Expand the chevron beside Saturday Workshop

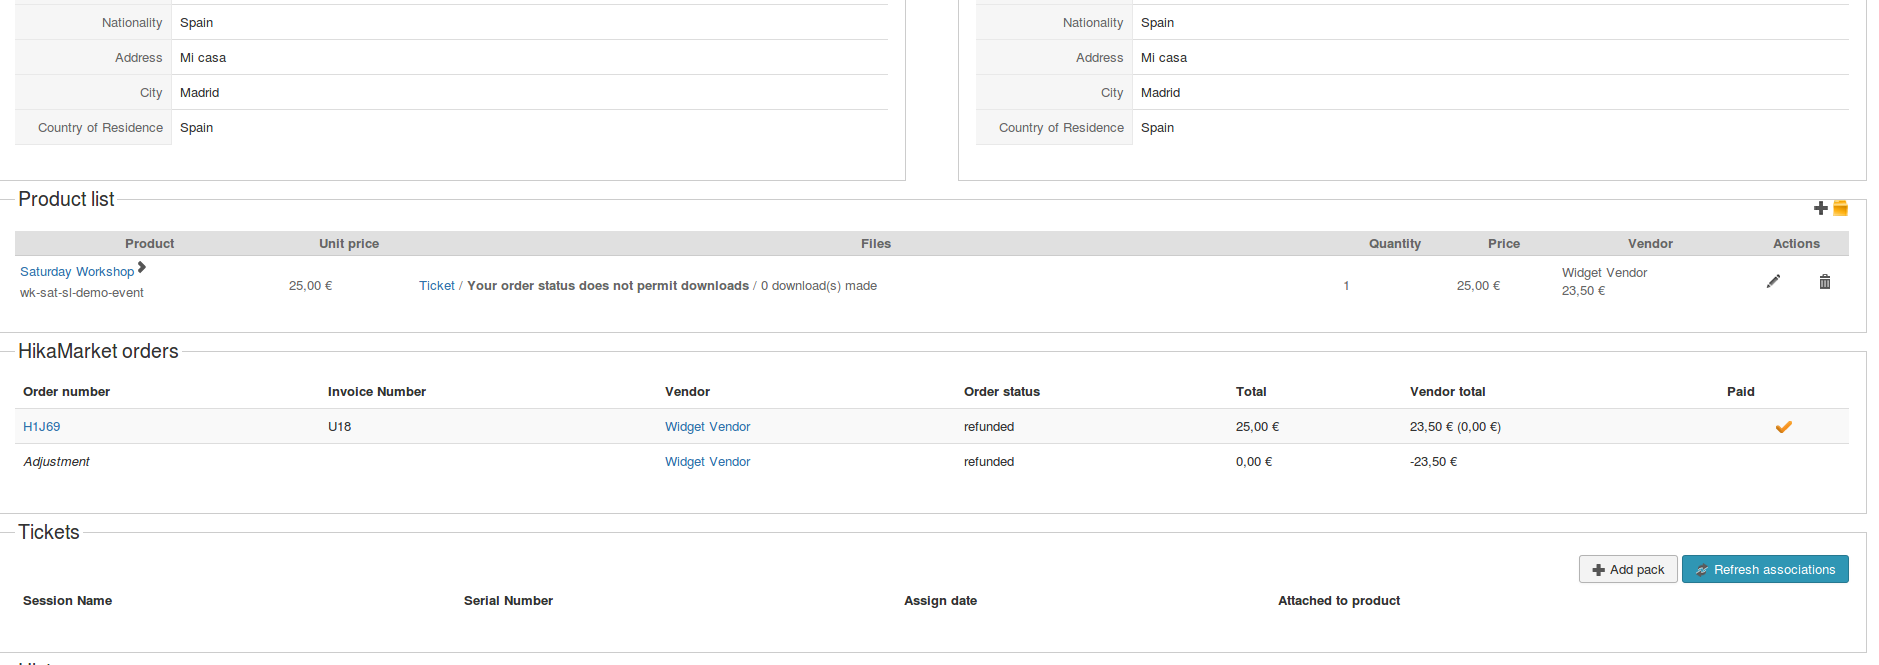point(142,267)
